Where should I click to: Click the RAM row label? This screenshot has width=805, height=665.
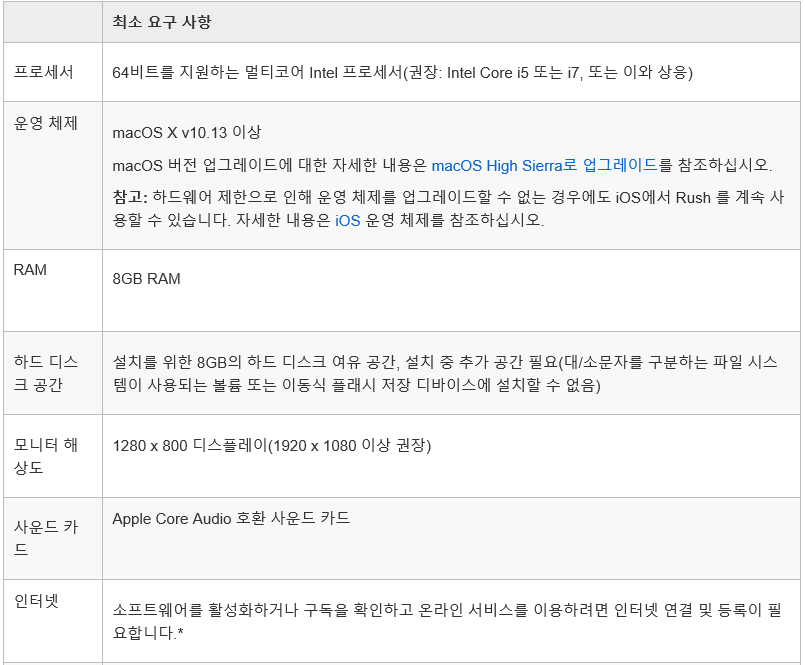(30, 270)
